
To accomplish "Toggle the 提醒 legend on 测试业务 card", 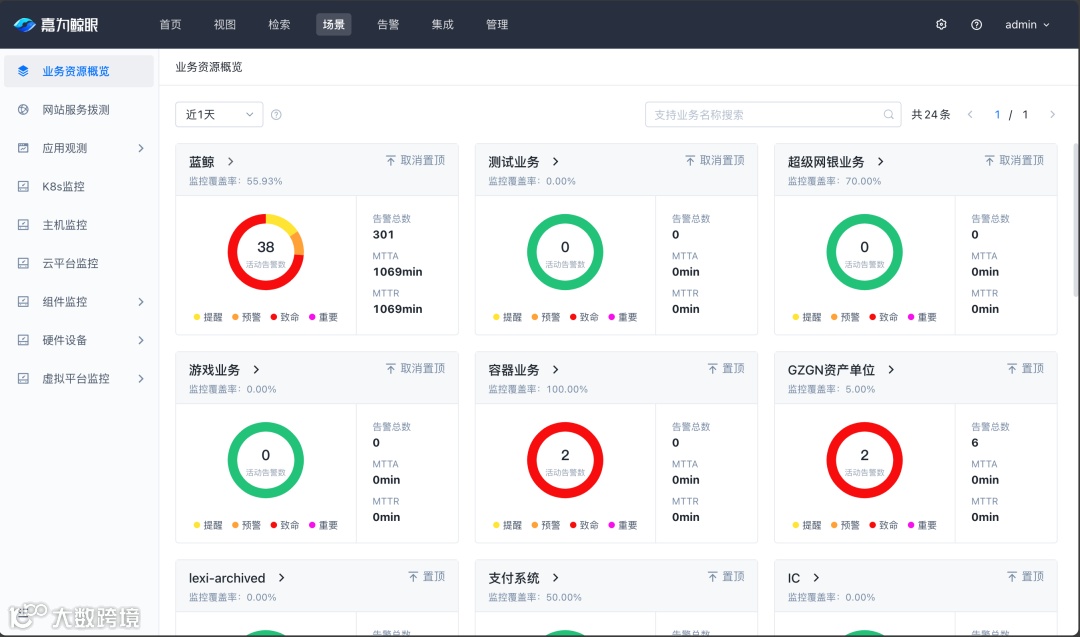I will (508, 317).
